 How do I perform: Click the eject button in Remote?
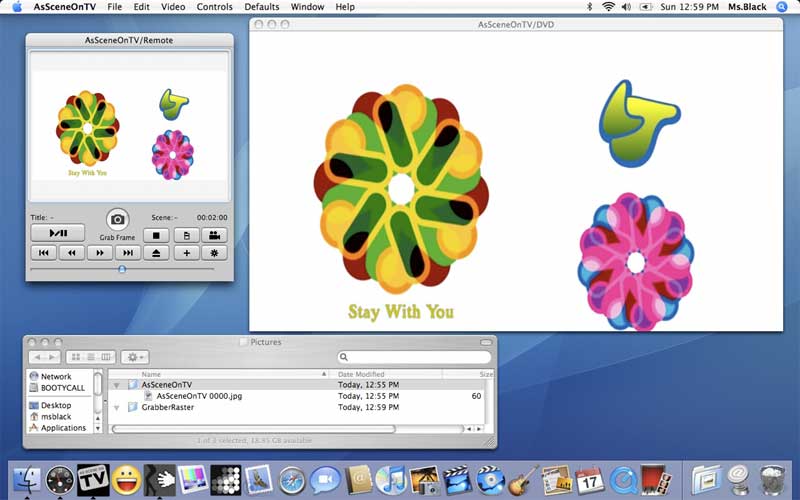[x=156, y=253]
